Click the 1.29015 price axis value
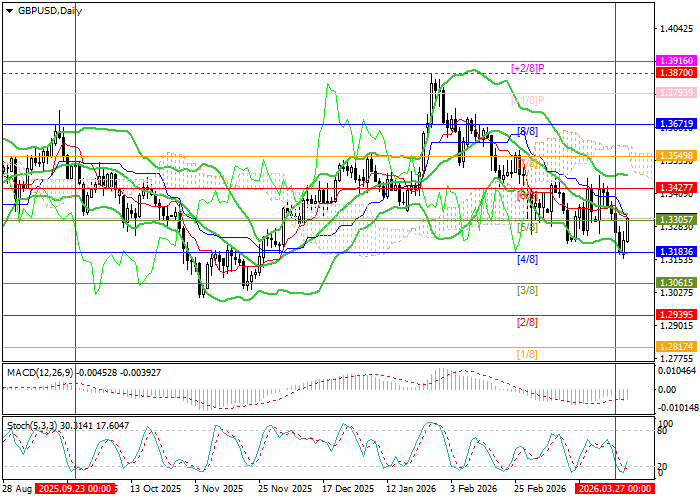This screenshot has height=500, width=700. (676, 325)
